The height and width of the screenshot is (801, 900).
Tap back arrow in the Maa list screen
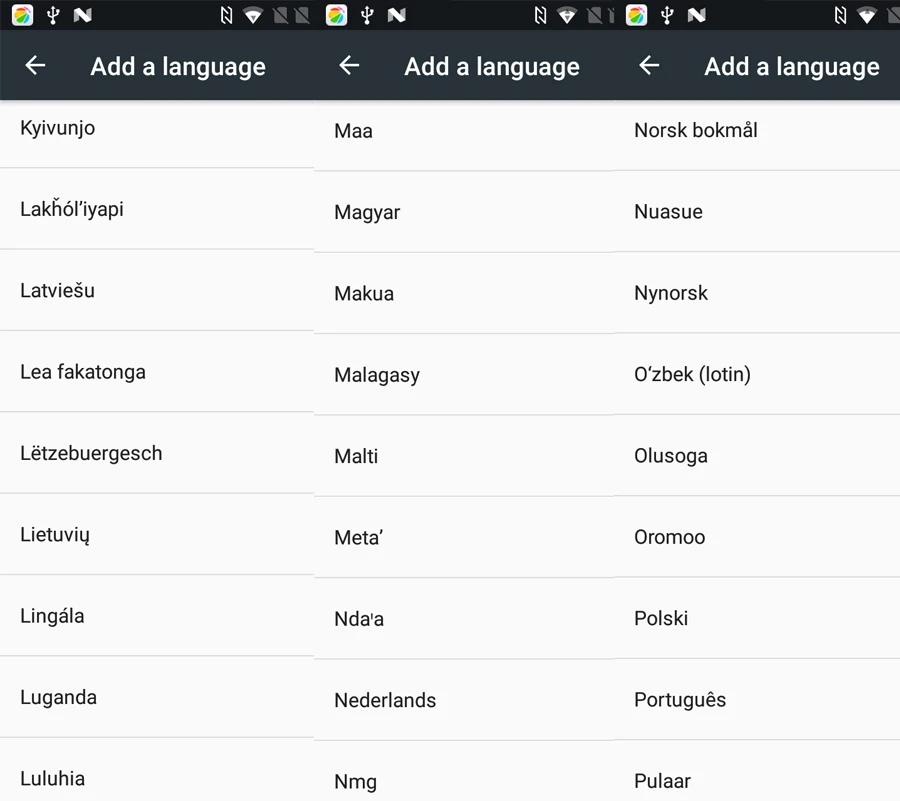[349, 65]
